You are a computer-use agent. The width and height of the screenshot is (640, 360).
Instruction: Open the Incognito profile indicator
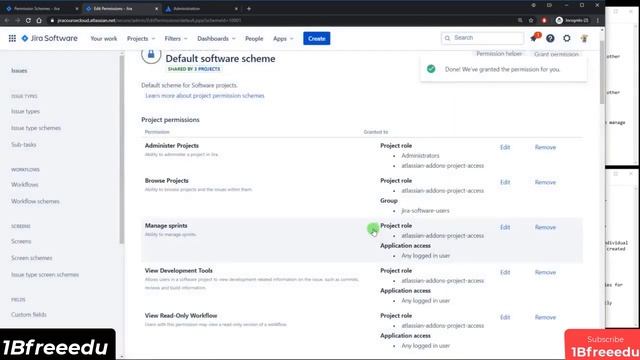point(572,20)
